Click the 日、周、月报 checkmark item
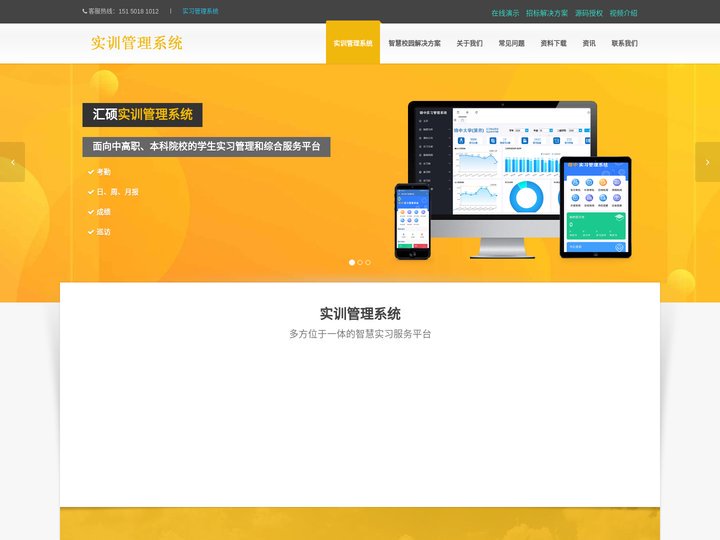Screen dimensions: 720x540 [113, 192]
